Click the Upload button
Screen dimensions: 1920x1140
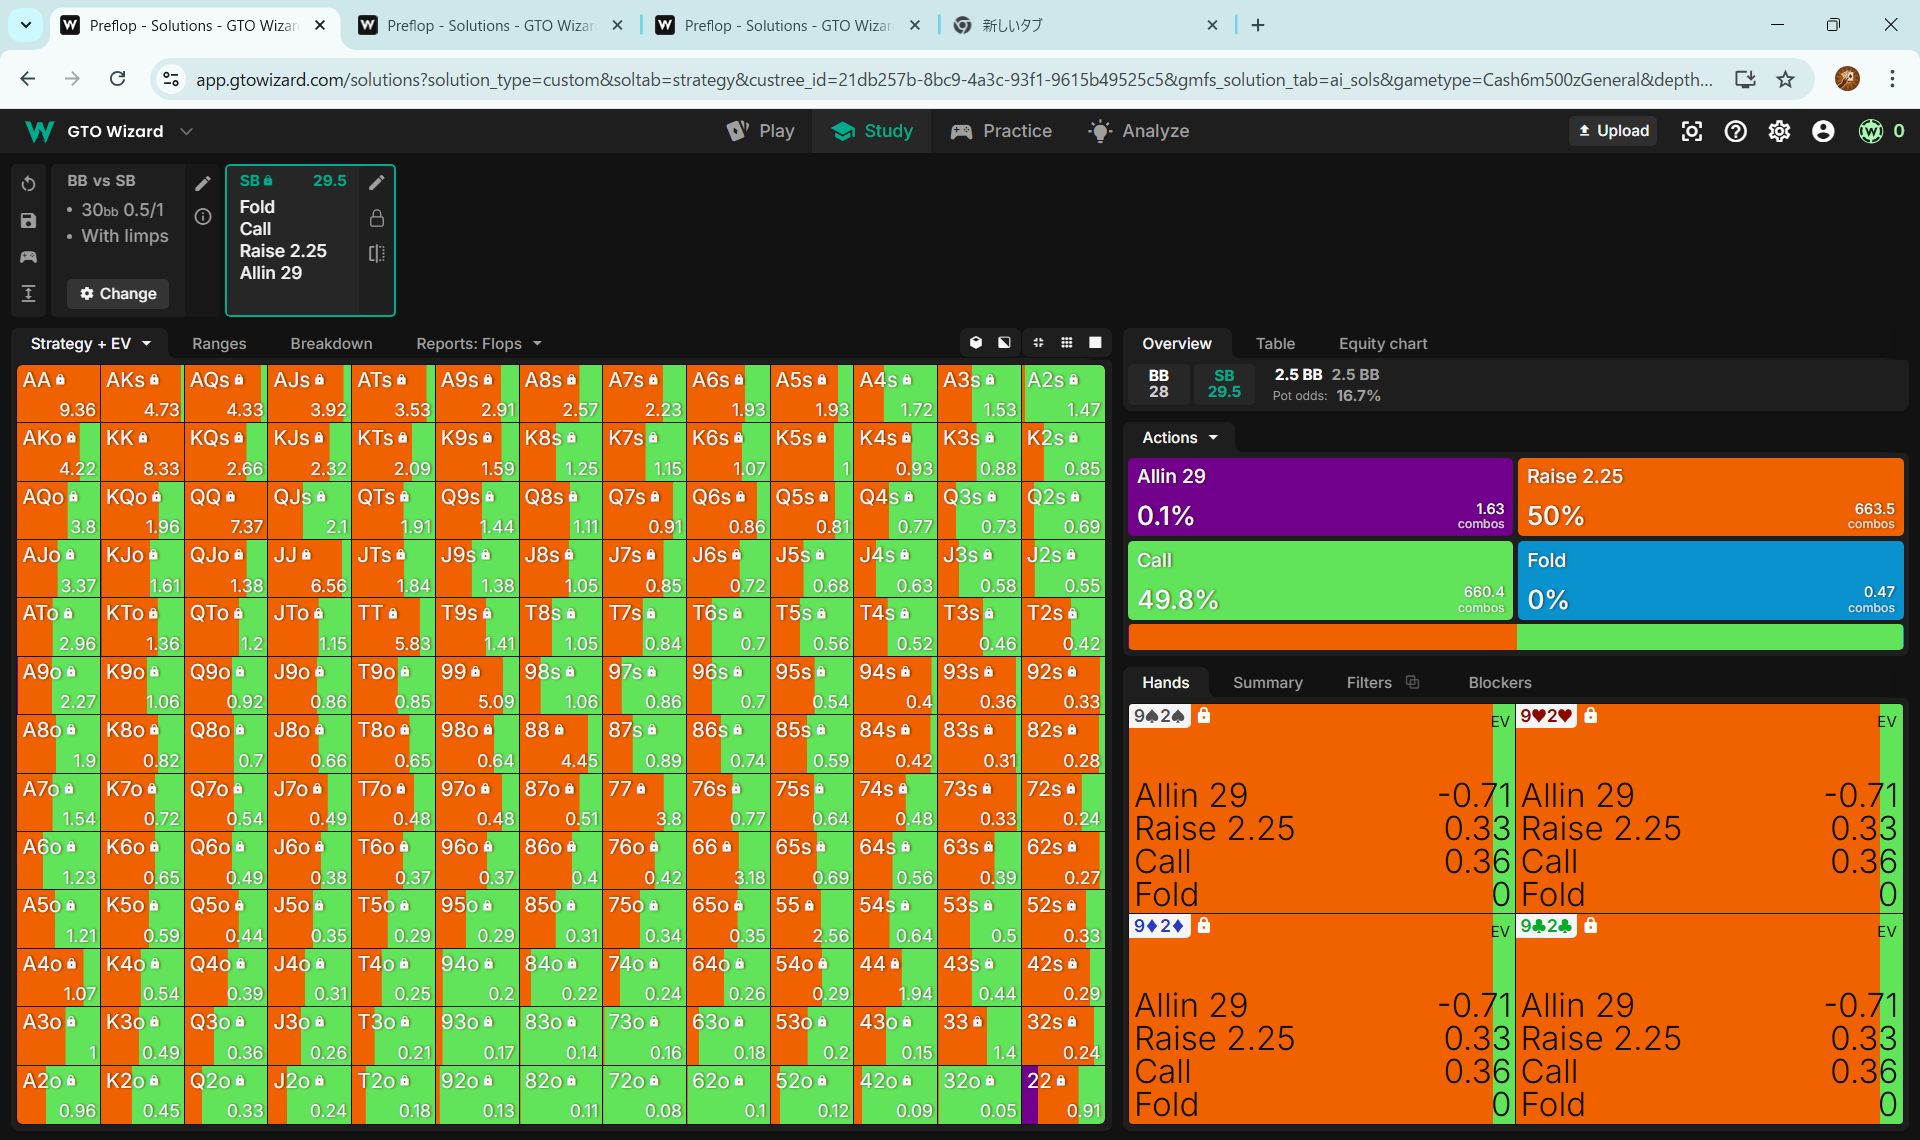tap(1612, 131)
